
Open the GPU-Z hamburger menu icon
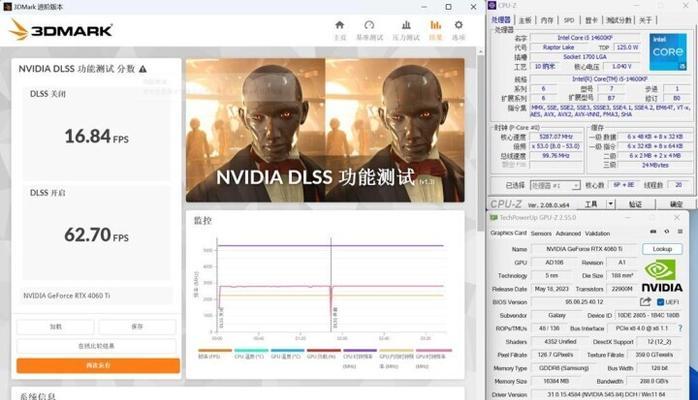680,231
